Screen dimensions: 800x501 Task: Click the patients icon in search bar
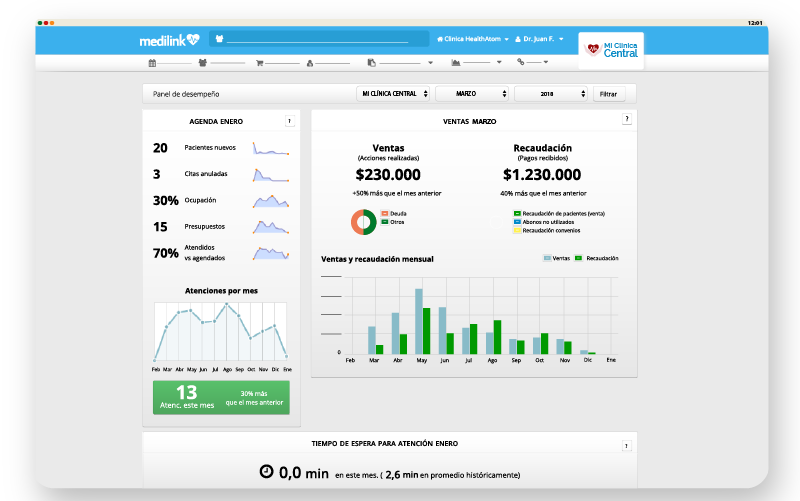tap(219, 39)
